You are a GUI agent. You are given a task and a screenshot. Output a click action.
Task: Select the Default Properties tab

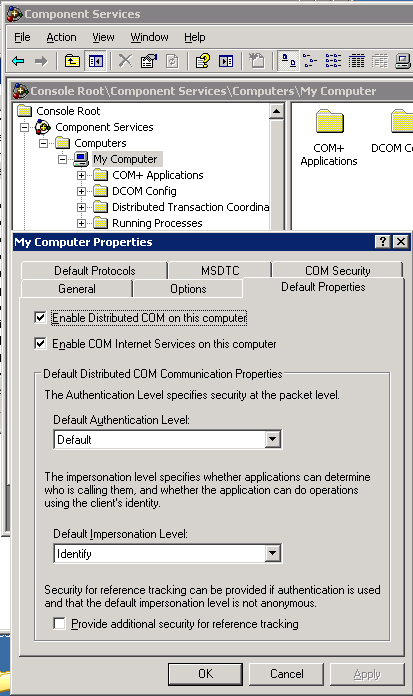[323, 287]
